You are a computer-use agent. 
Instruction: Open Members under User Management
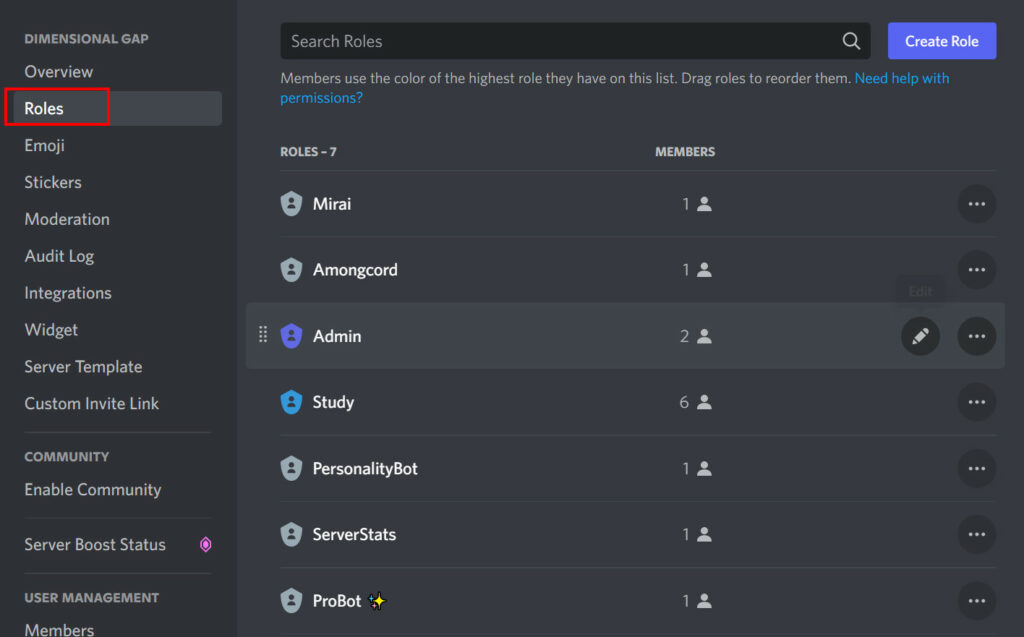tap(58, 628)
